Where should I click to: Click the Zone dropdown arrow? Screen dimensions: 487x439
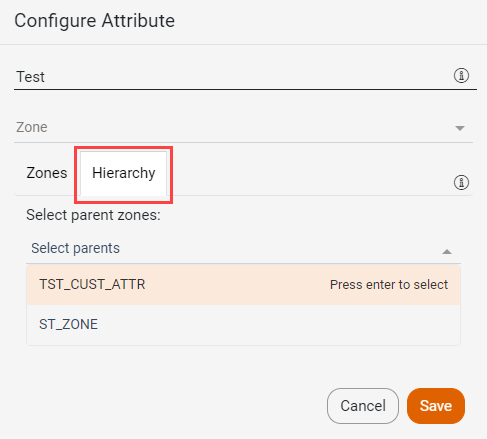[460, 128]
